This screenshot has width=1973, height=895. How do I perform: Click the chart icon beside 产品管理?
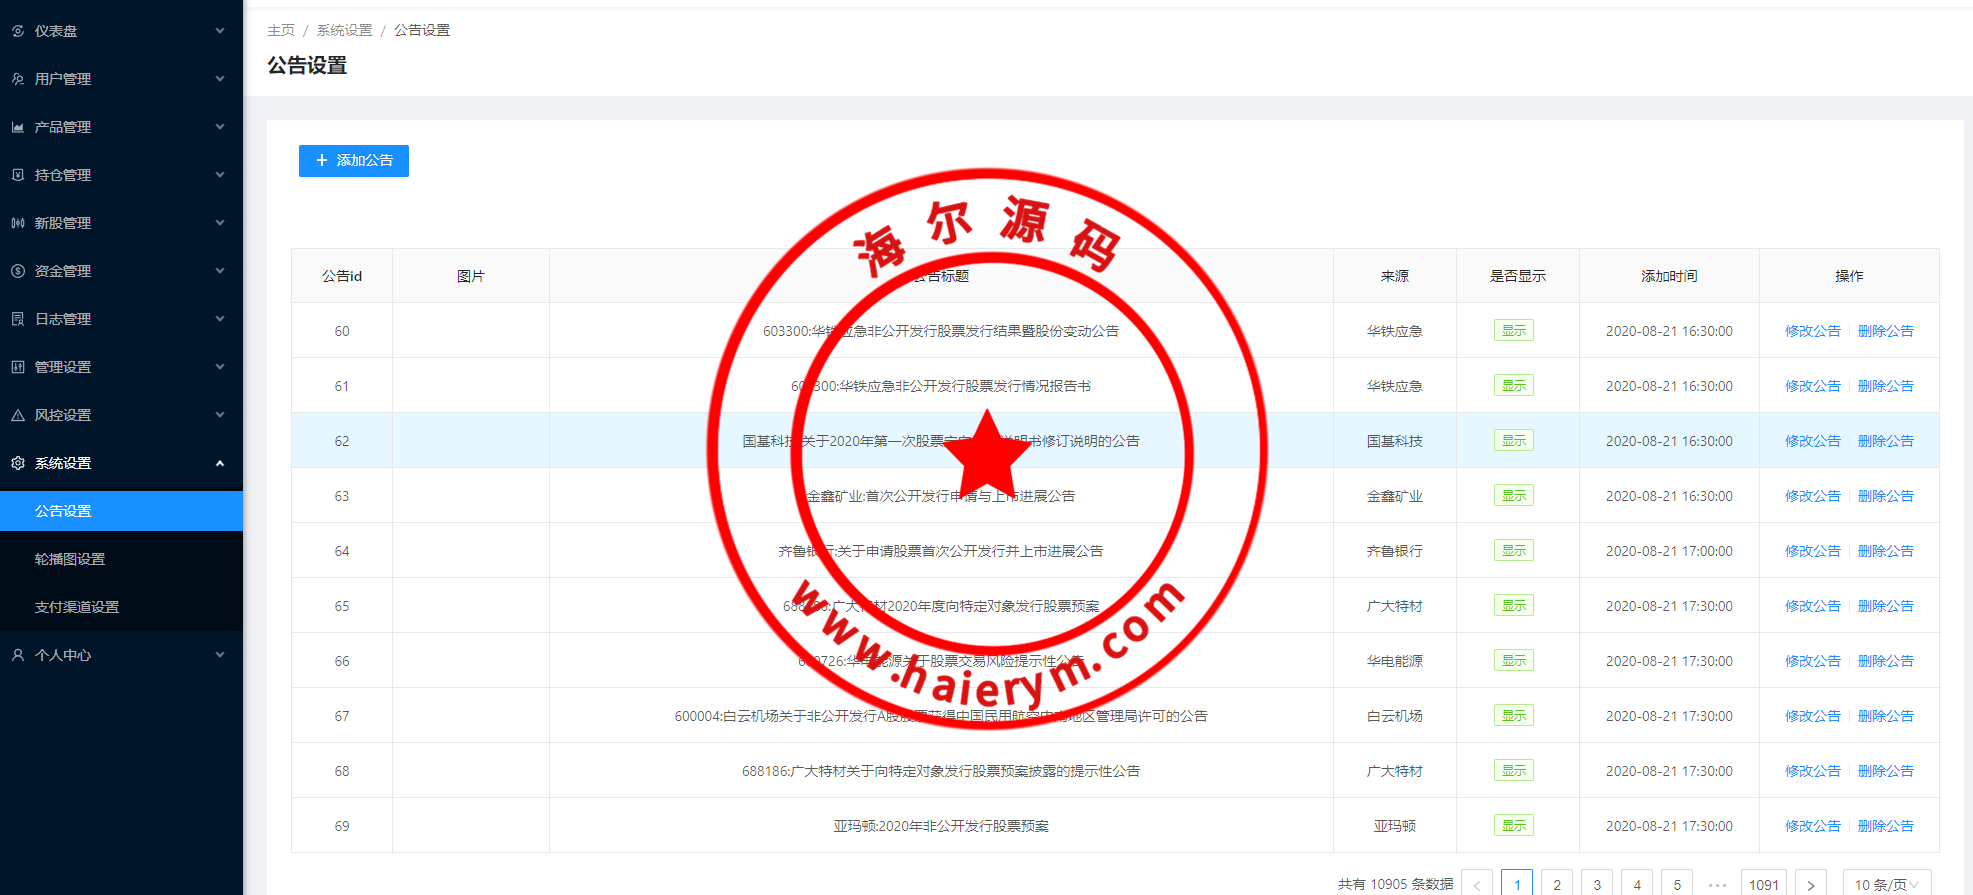(18, 127)
